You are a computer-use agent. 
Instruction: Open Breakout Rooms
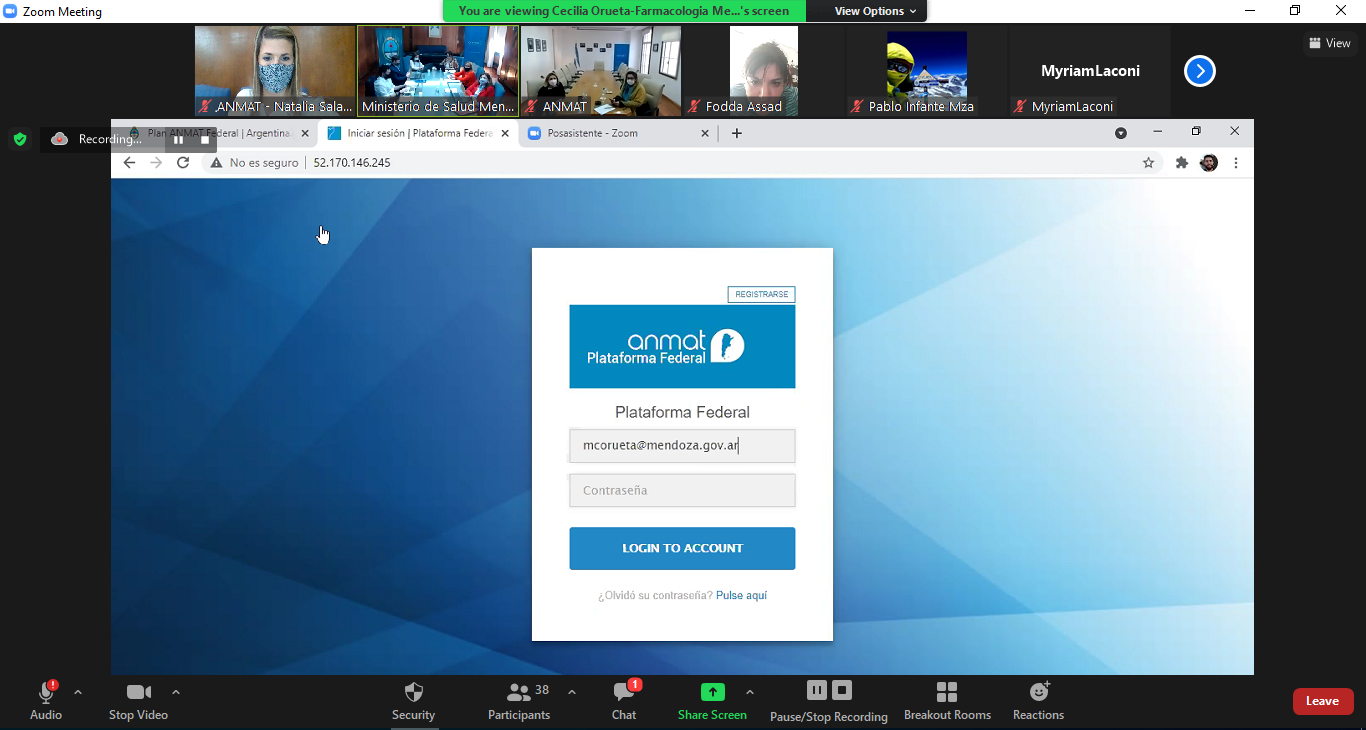pos(947,701)
